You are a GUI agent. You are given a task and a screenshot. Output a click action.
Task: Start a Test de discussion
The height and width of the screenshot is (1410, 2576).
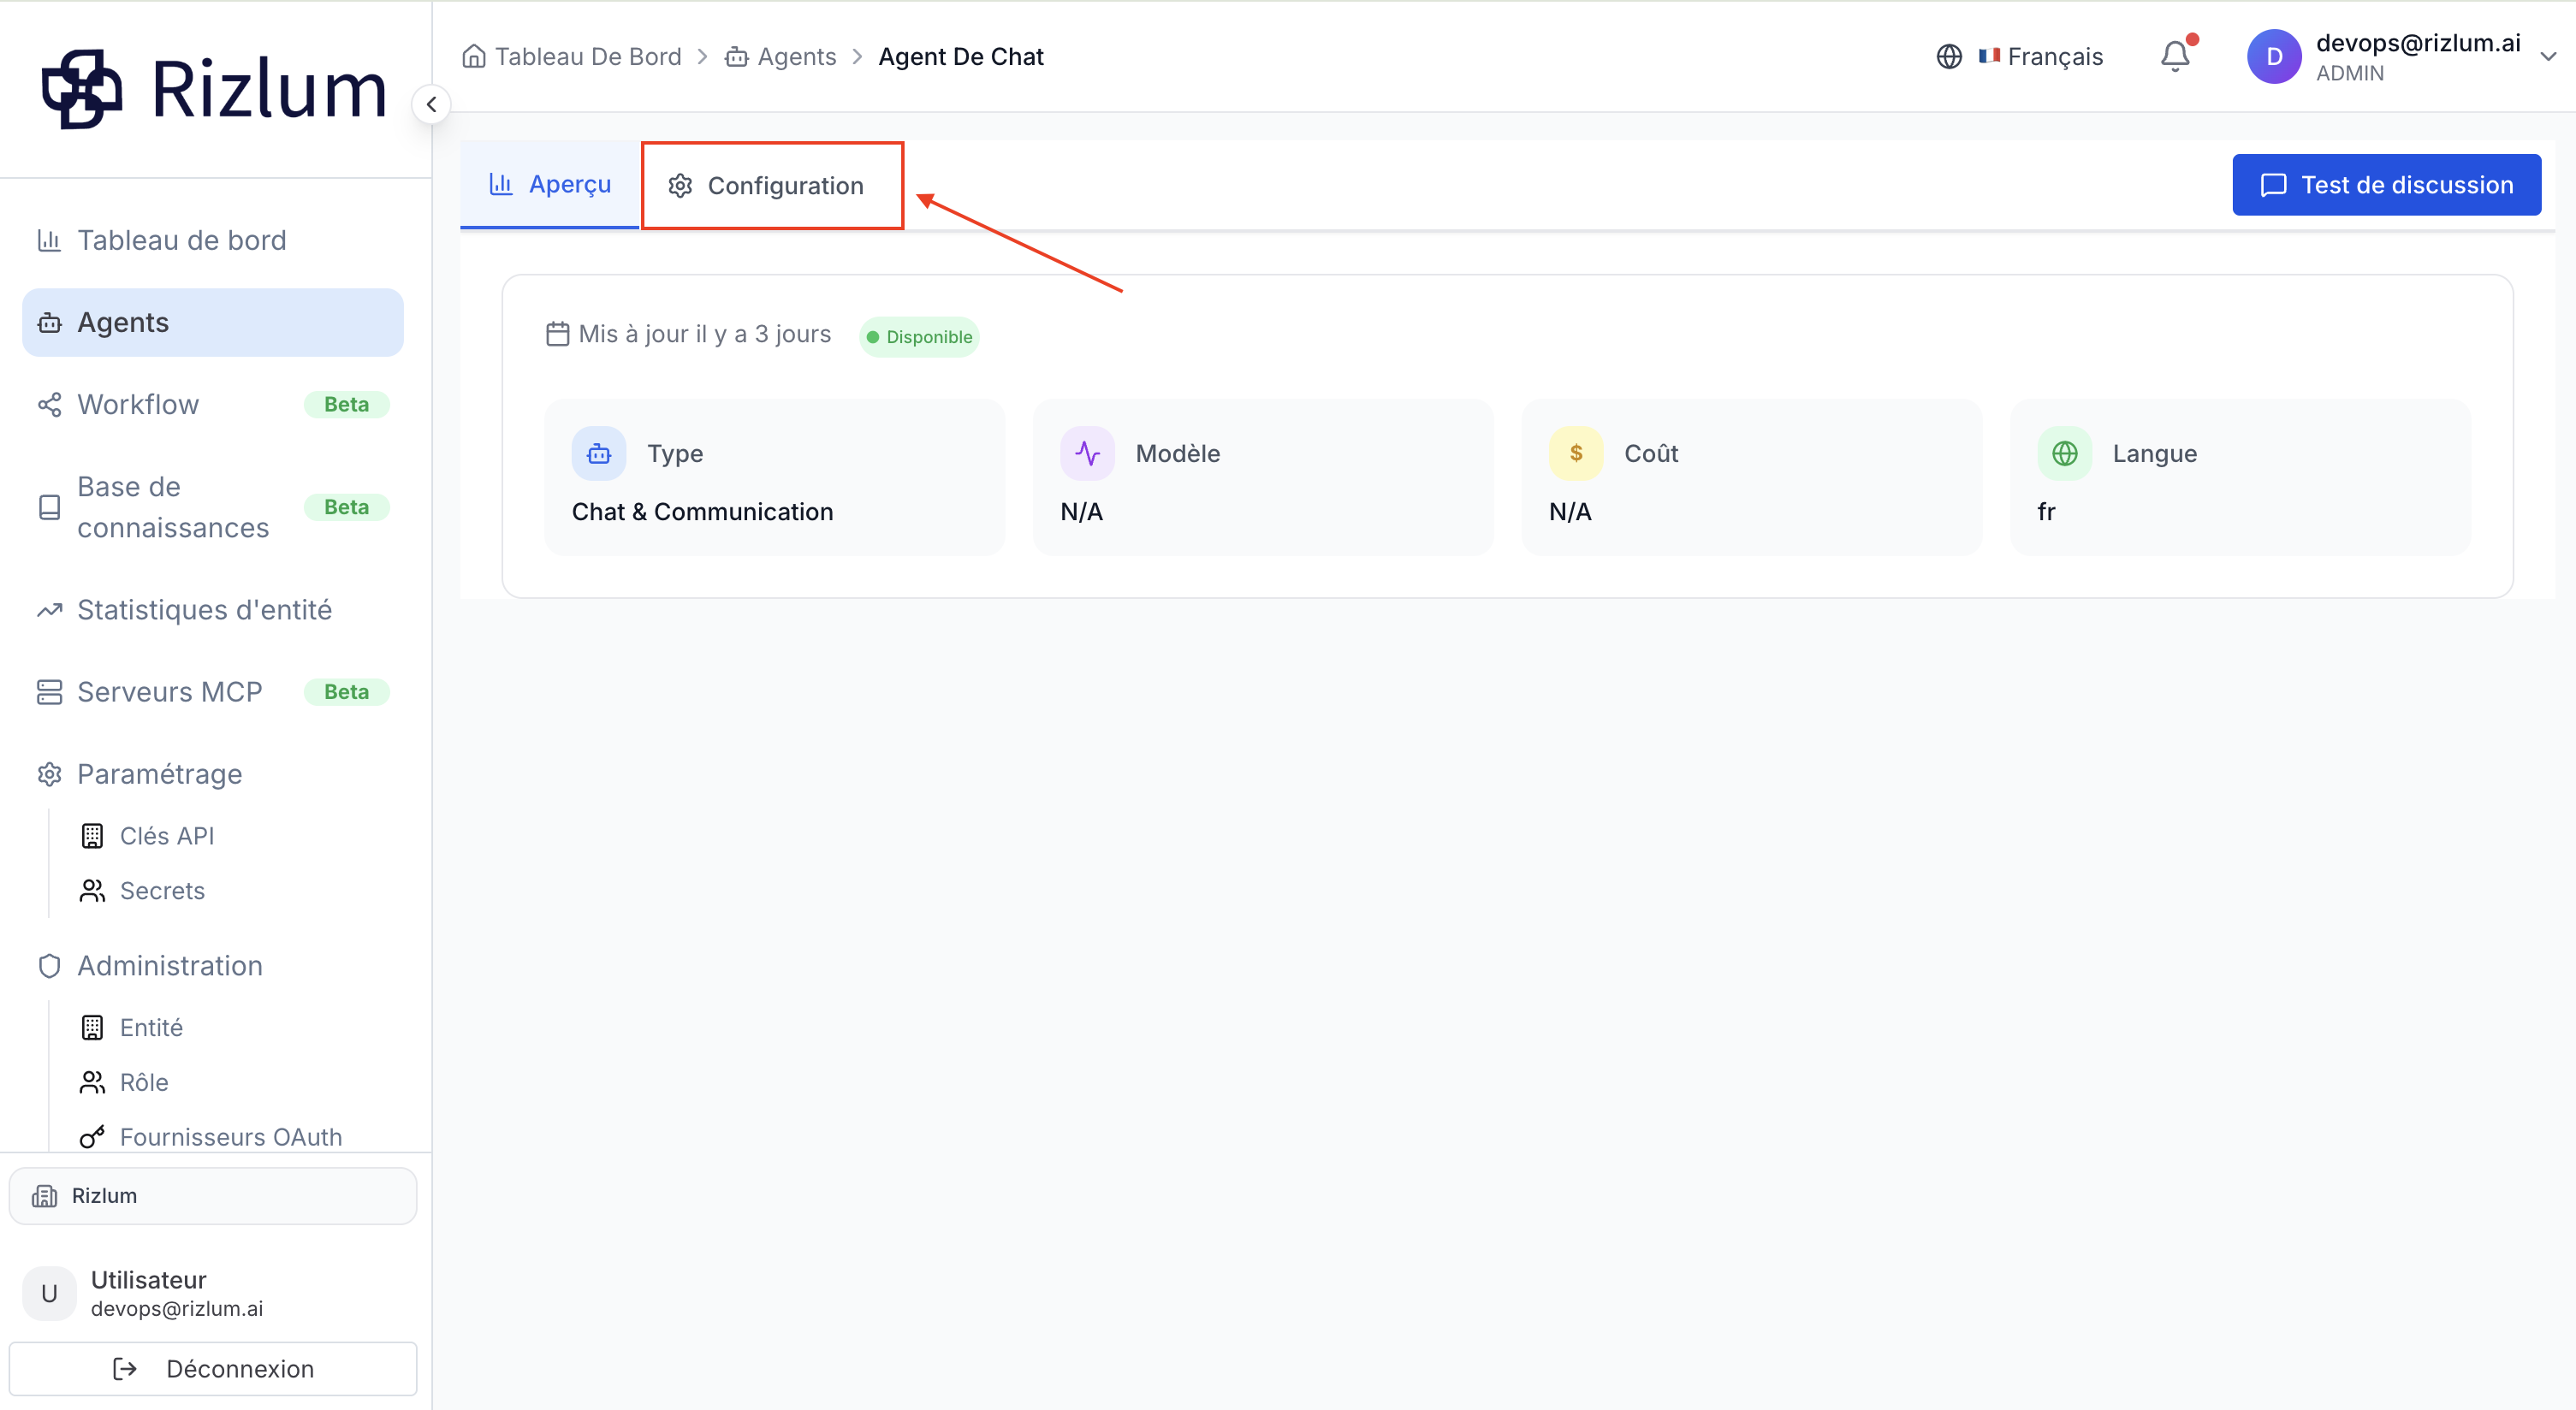pyautogui.click(x=2386, y=184)
